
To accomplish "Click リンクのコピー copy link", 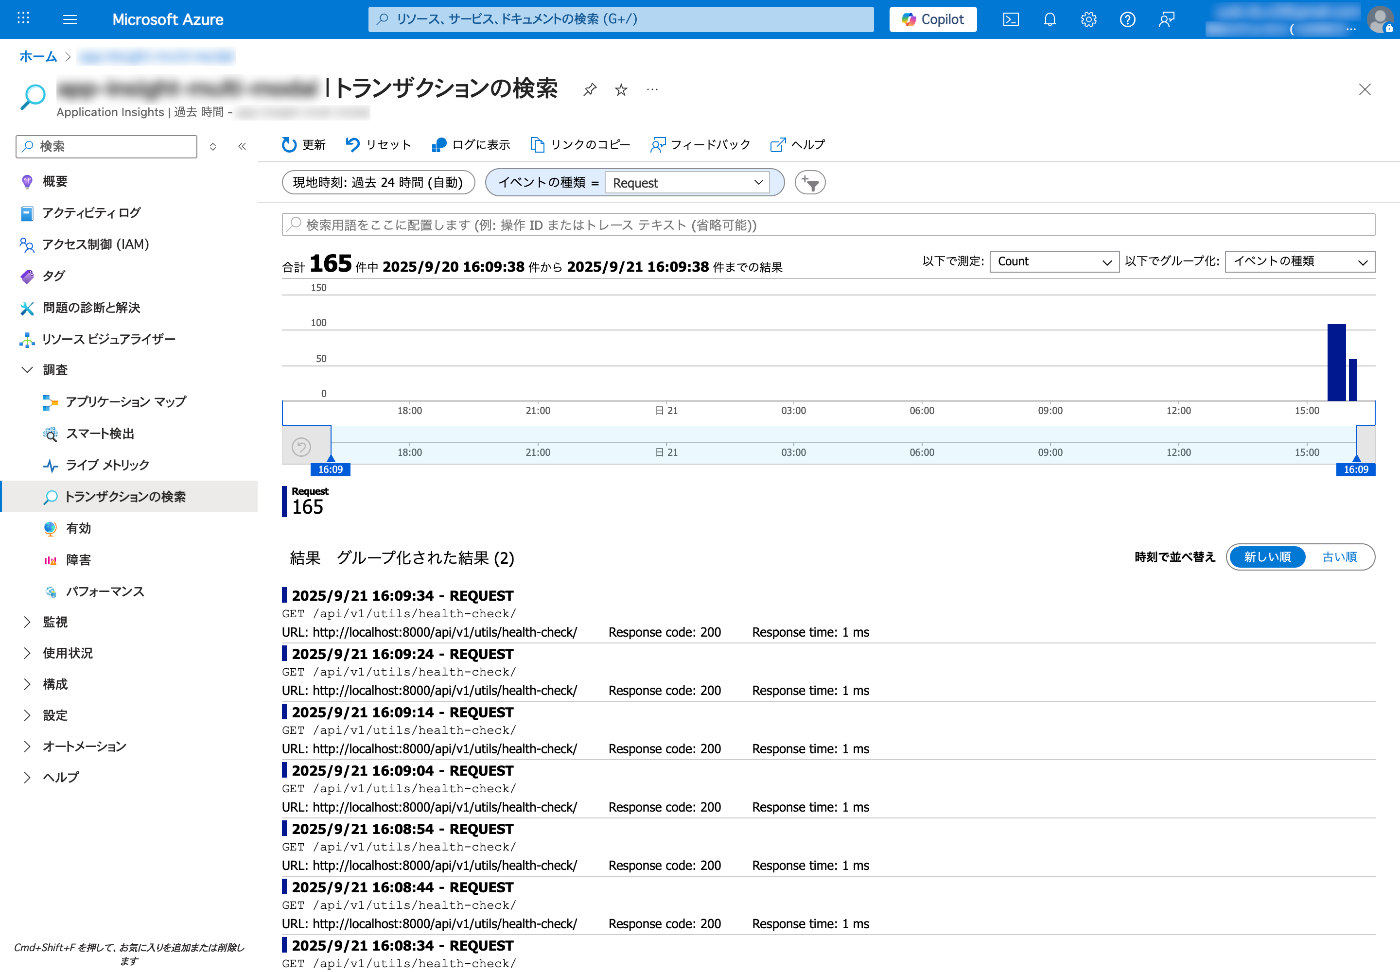I will 580,145.
